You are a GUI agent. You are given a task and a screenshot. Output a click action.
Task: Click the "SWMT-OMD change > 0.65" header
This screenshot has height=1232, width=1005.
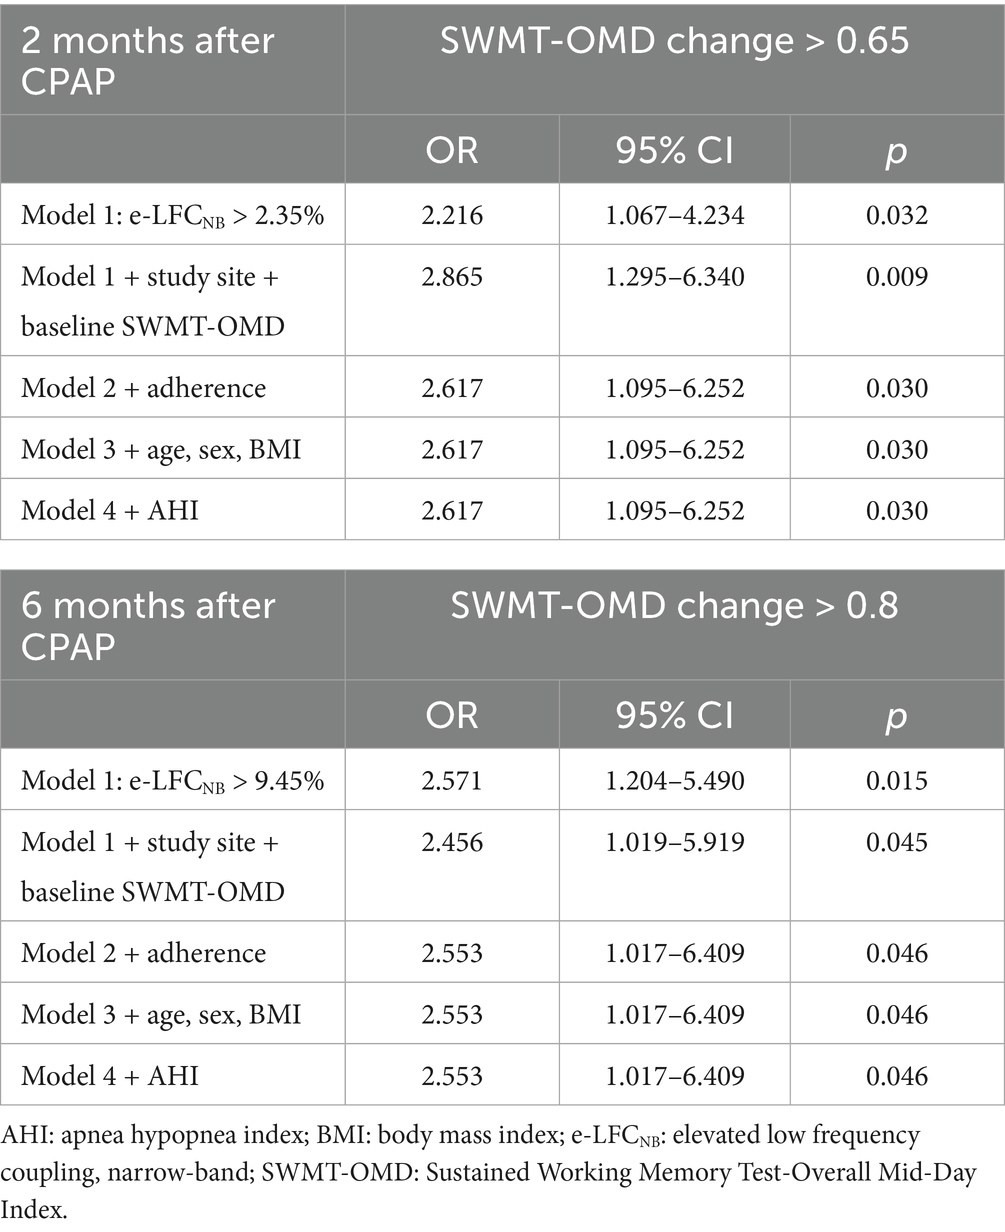(674, 45)
